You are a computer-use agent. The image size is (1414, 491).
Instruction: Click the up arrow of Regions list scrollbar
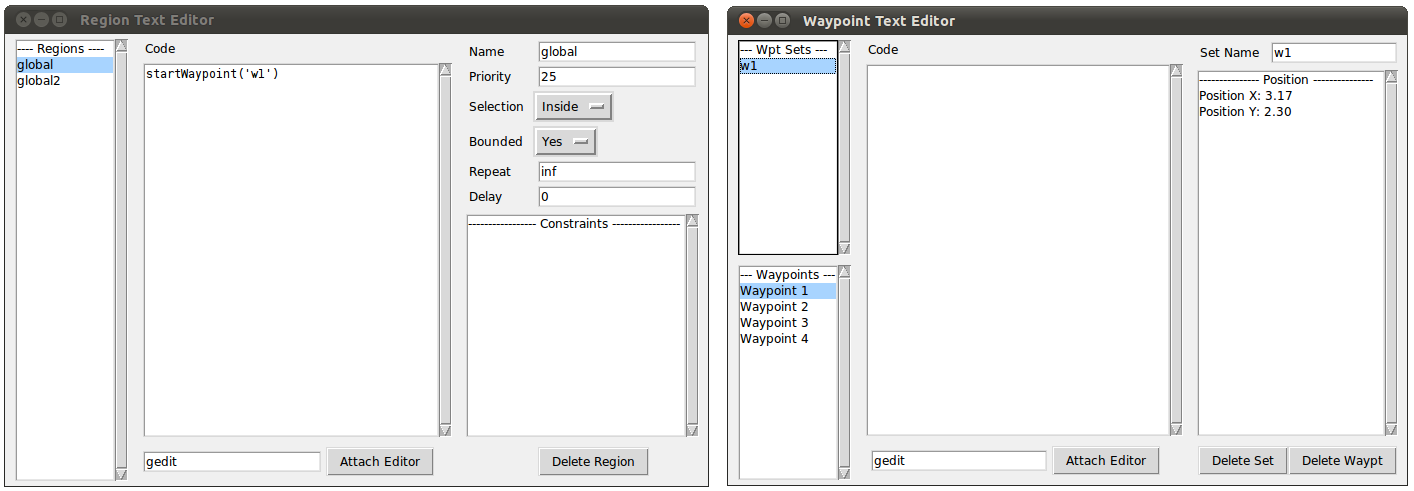[x=122, y=45]
